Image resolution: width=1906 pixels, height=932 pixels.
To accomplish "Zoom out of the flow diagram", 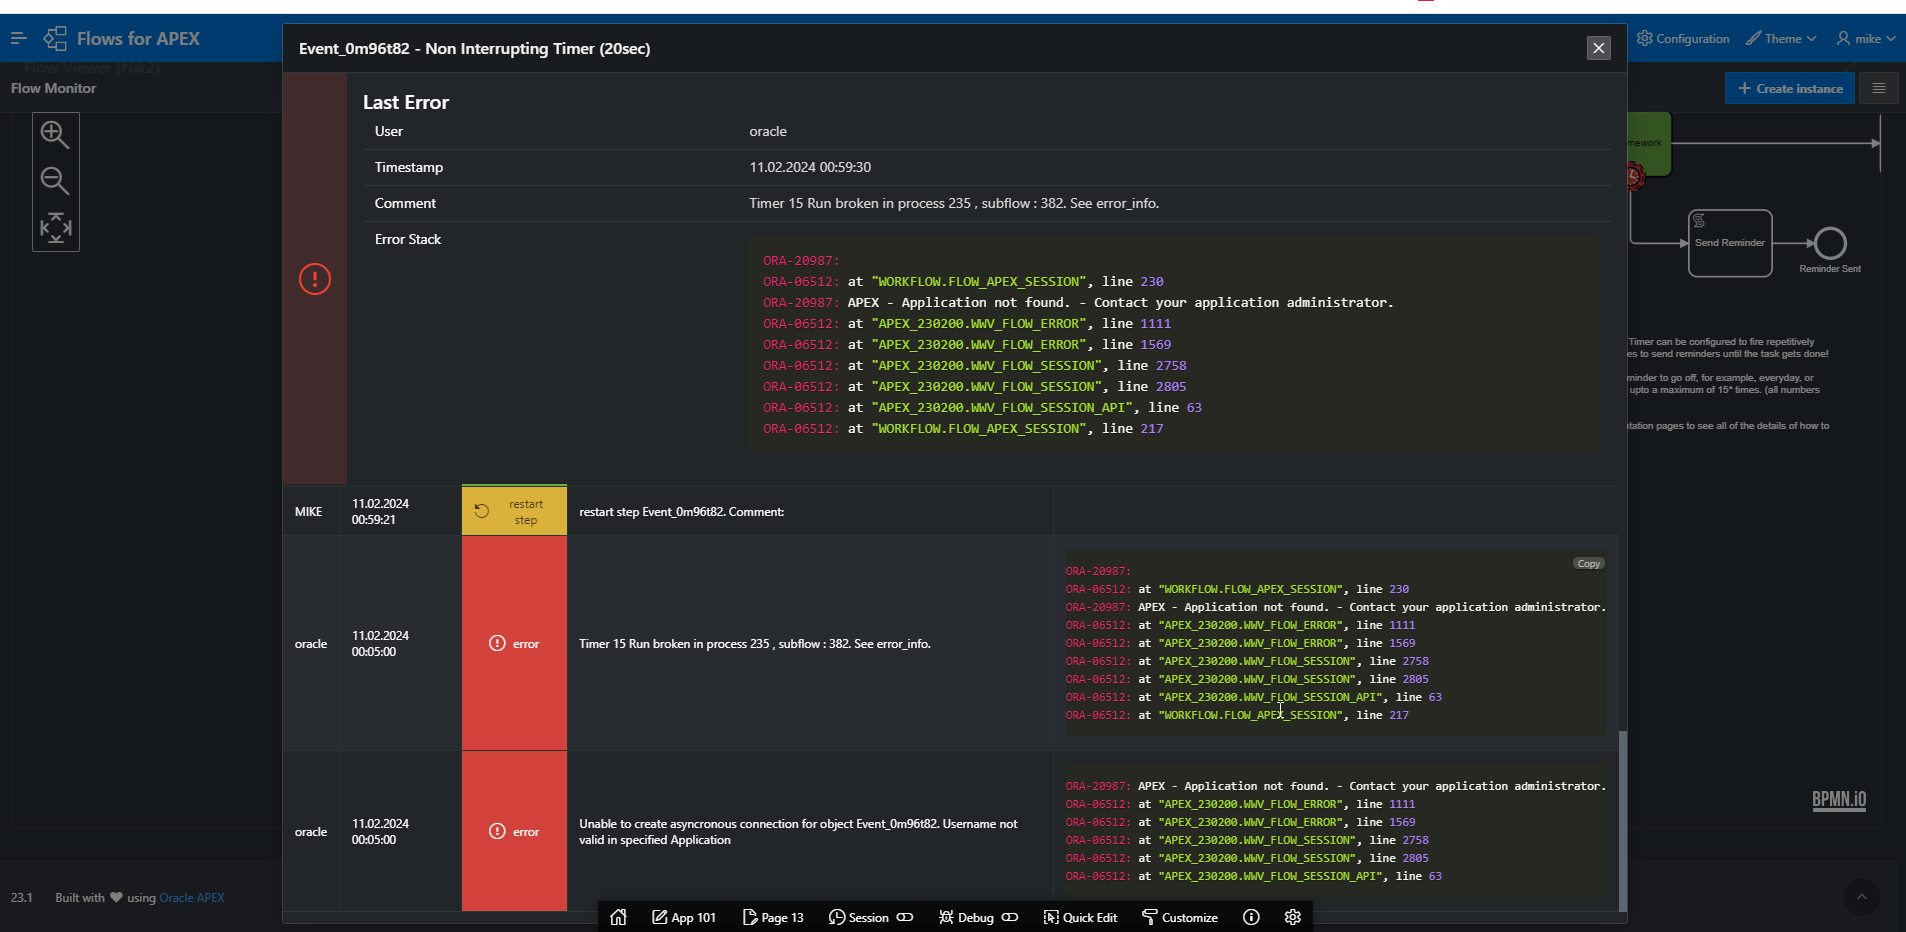I will coord(55,181).
